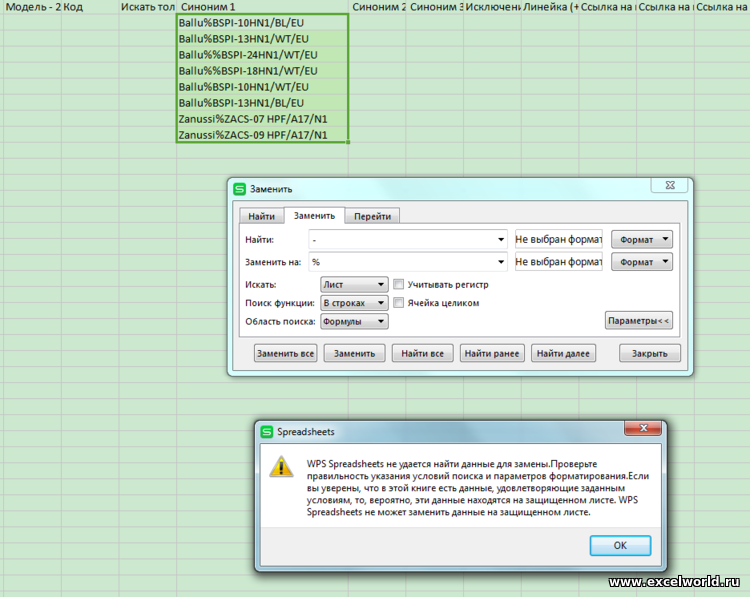Click the Синоним 3 header cell
The height and width of the screenshot is (597, 750).
434,7
